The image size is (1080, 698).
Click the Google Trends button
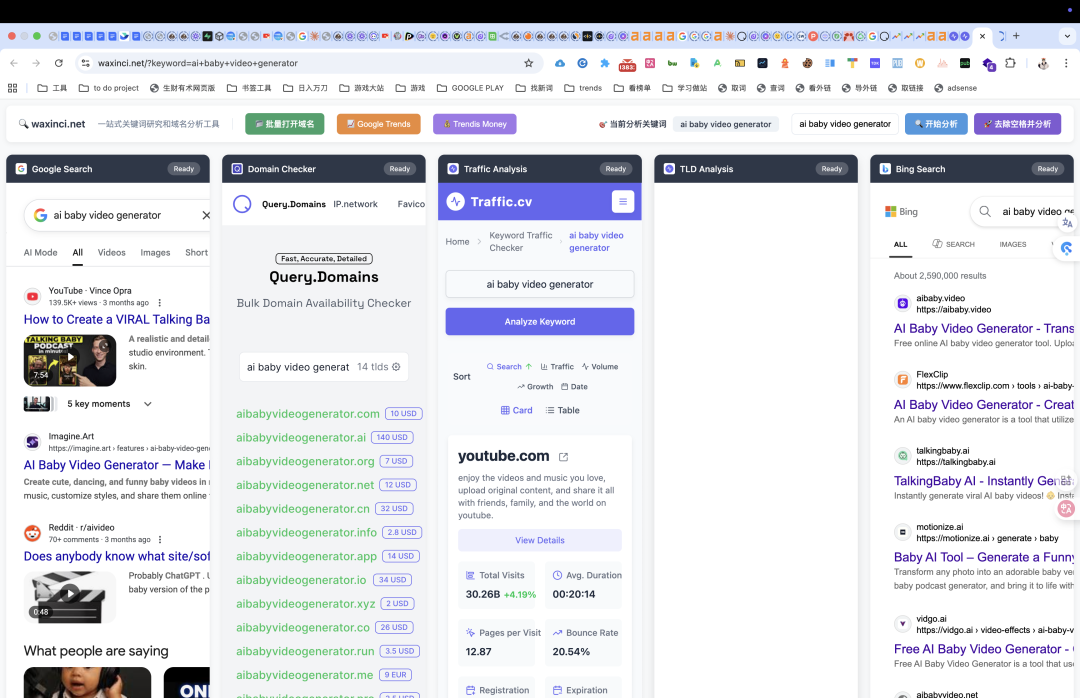point(379,124)
